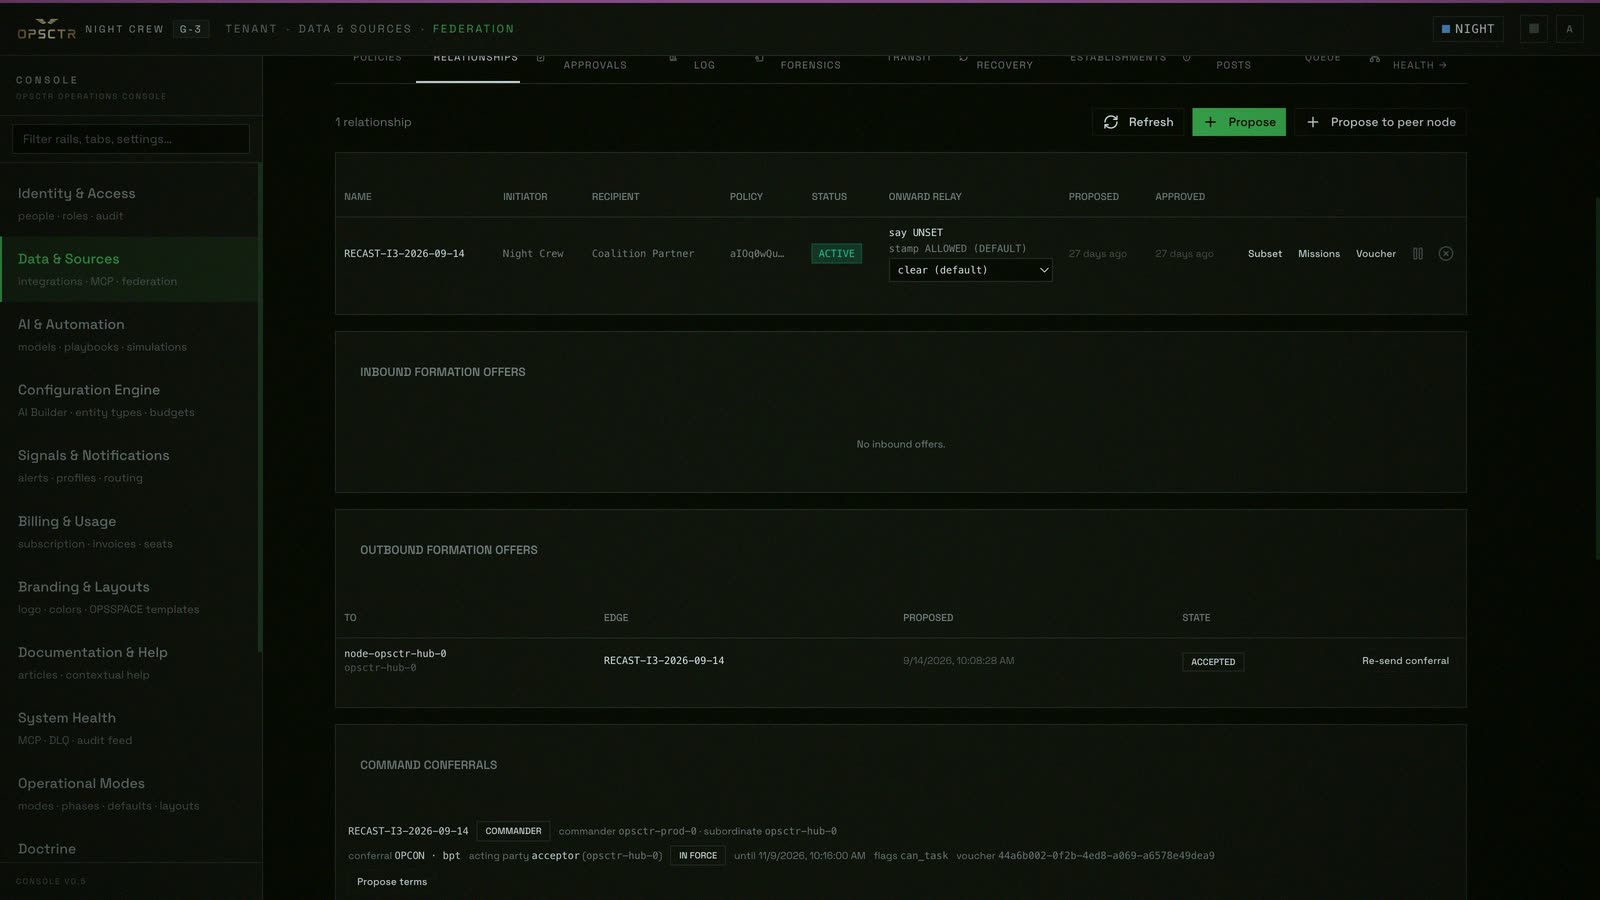Image resolution: width=1600 pixels, height=900 pixels.
Task: Switch to the Forensics tab
Action: click(810, 65)
